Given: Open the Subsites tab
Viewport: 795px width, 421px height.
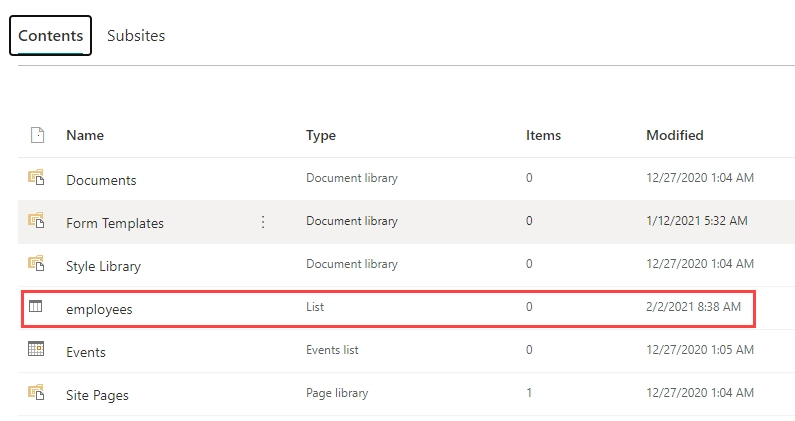Looking at the screenshot, I should (x=136, y=36).
